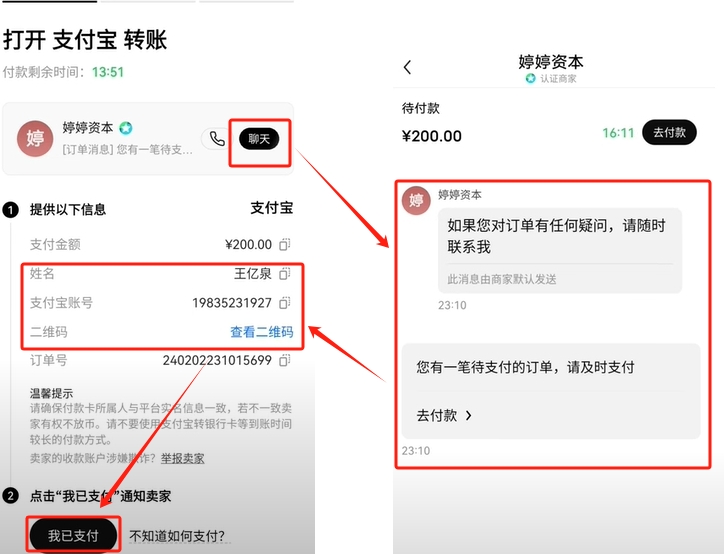Tap the verified badge next to 婷婷资本 name
This screenshot has height=554, width=725.
(x=126, y=128)
